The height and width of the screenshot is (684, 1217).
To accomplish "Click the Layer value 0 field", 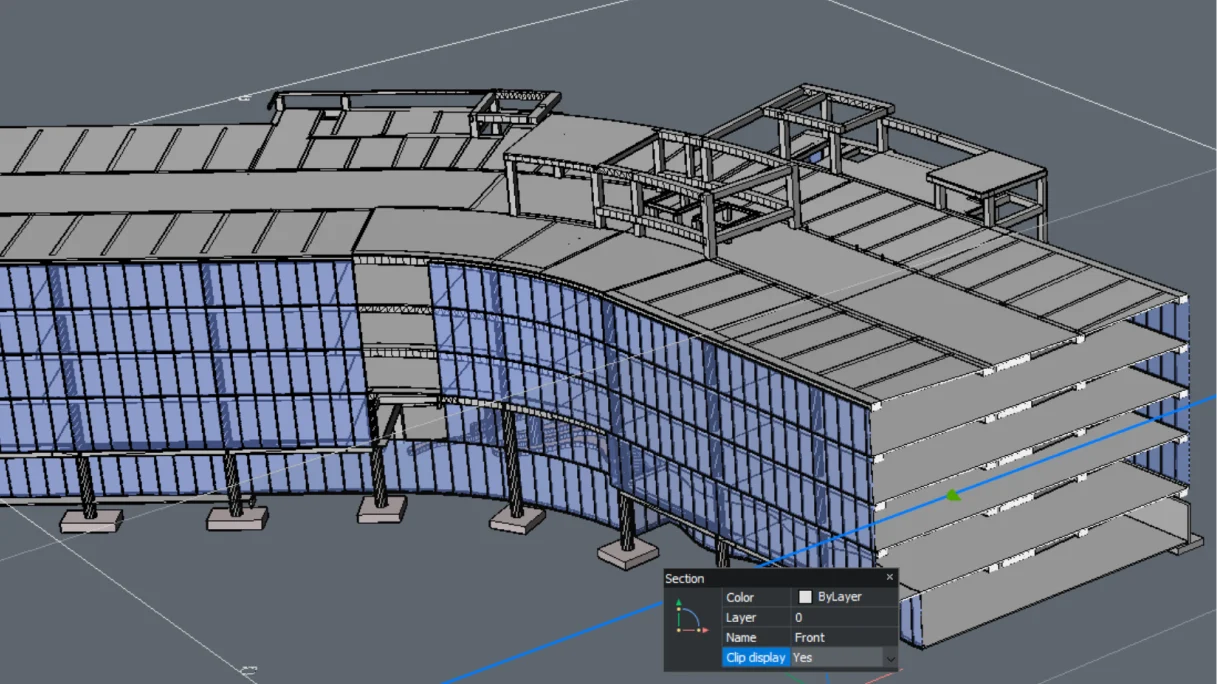I will tap(844, 618).
